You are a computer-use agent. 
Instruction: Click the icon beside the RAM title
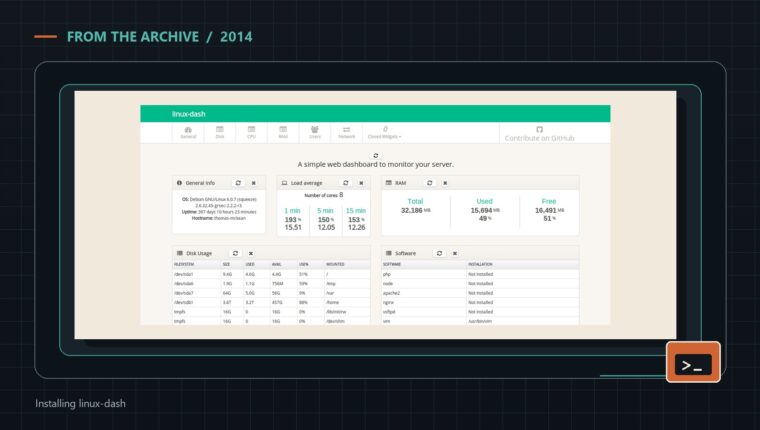tap(388, 183)
